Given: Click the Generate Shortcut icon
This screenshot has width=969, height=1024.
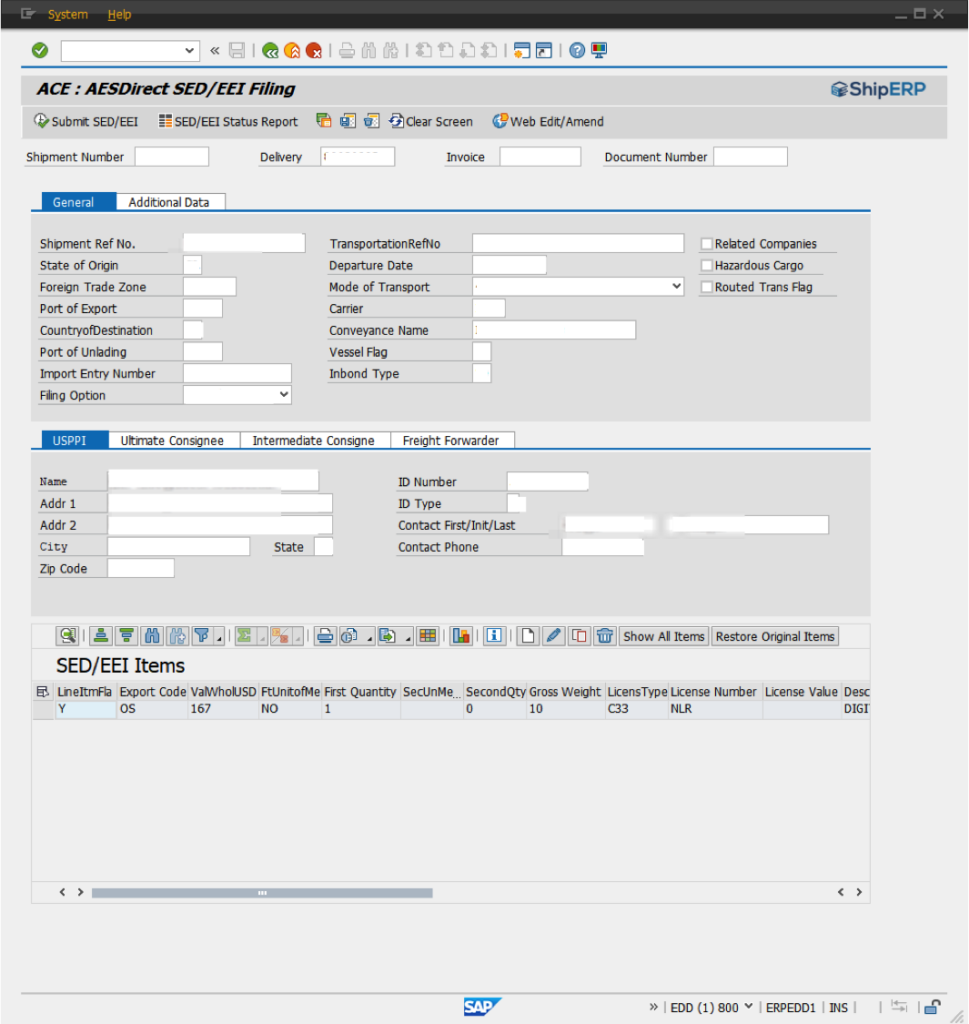Looking at the screenshot, I should (x=544, y=50).
